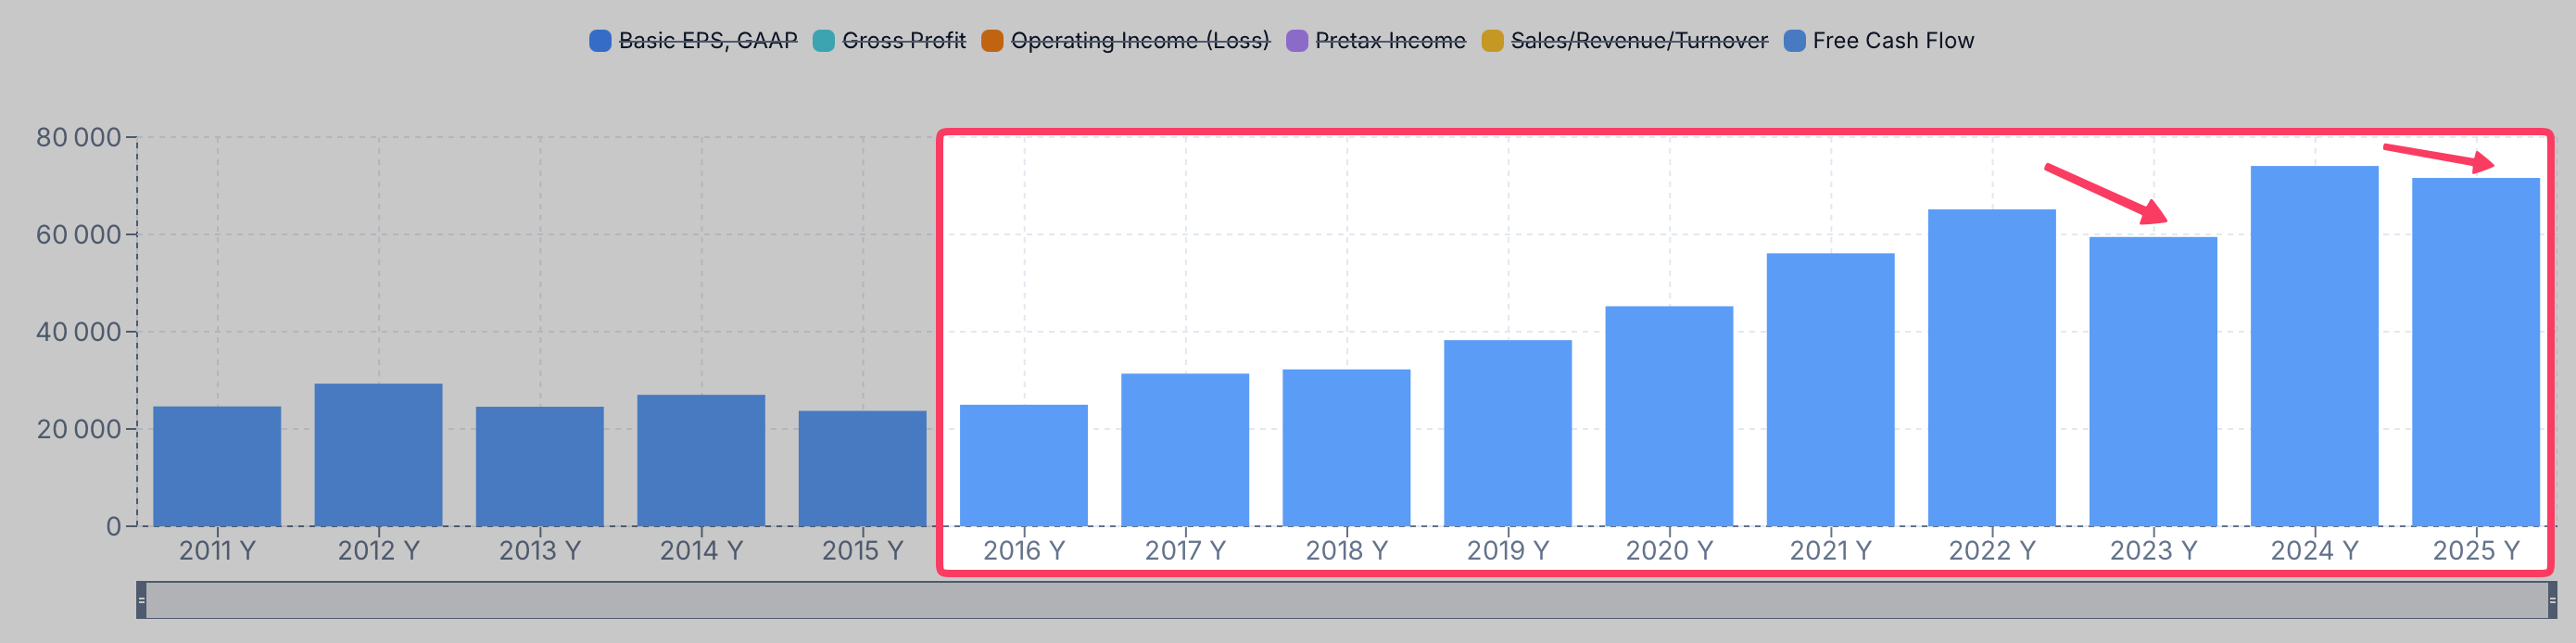Click the left handle of range slider
Image resolution: width=2576 pixels, height=643 pixels.
click(x=142, y=600)
